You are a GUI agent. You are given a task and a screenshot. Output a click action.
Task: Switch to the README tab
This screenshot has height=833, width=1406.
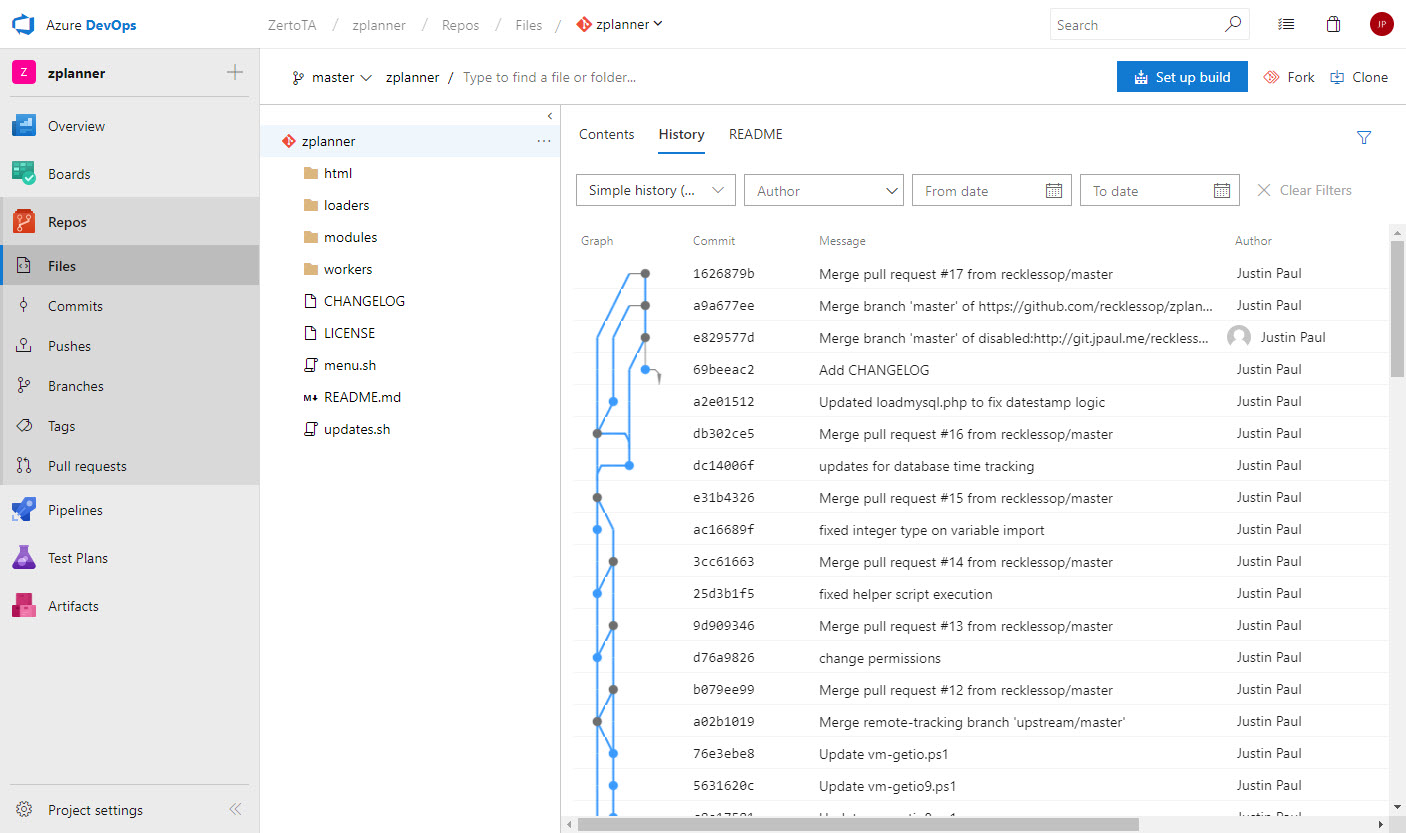point(756,134)
